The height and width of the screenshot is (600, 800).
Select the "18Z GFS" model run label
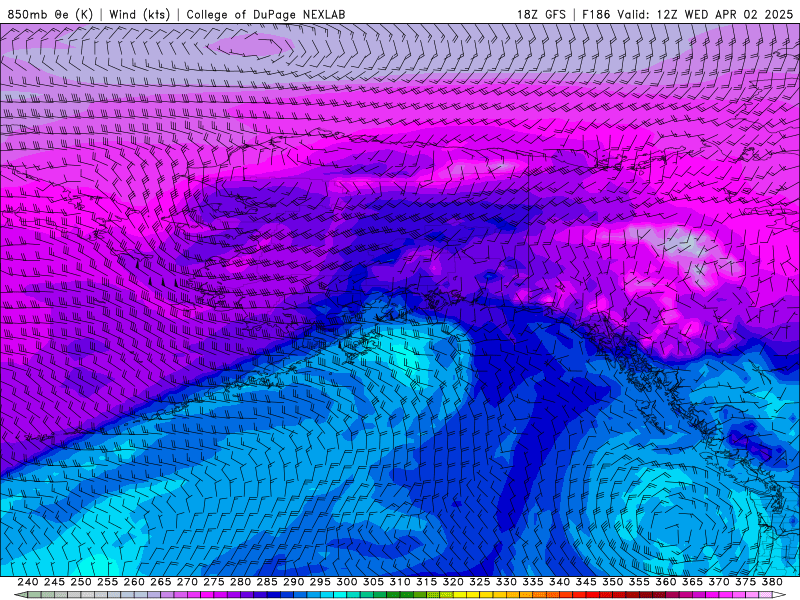(x=541, y=14)
